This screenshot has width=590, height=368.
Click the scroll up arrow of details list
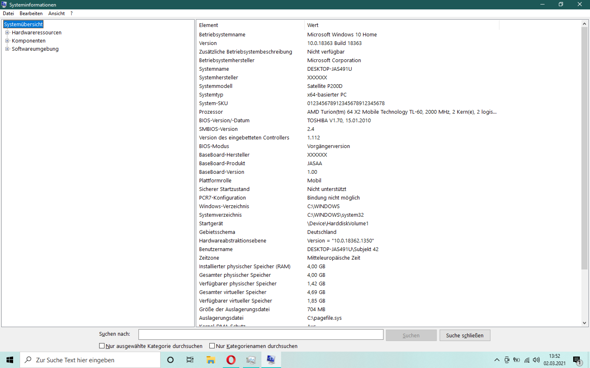tap(584, 24)
